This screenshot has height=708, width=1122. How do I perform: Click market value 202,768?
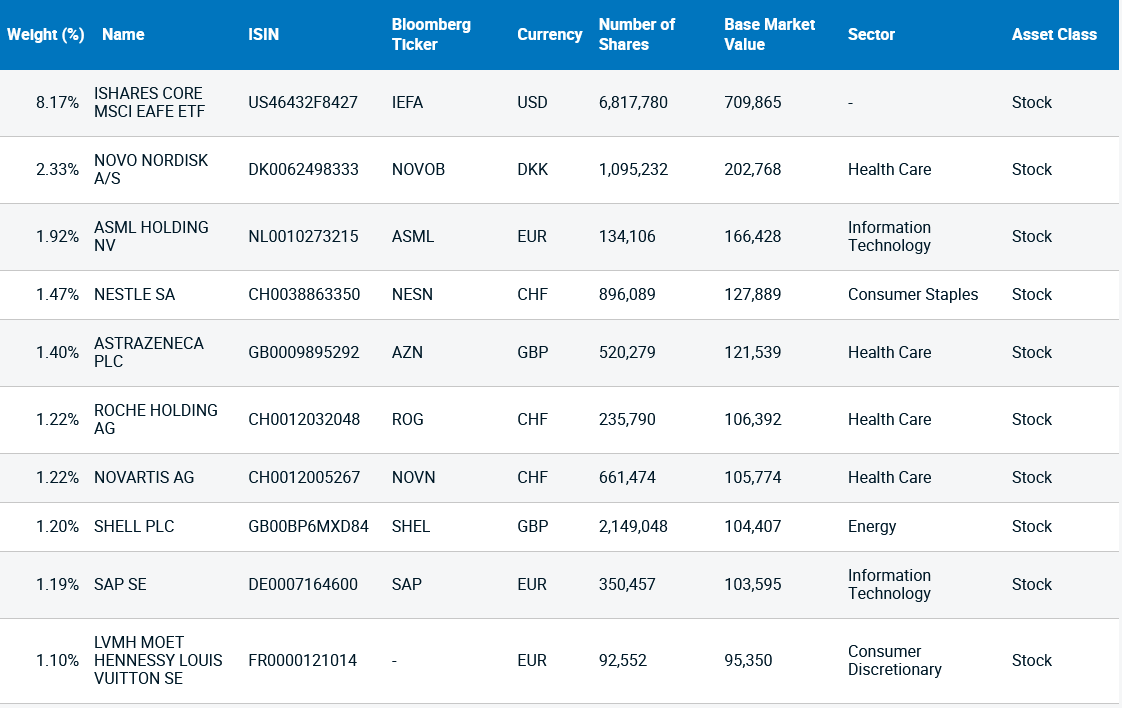pyautogui.click(x=753, y=170)
